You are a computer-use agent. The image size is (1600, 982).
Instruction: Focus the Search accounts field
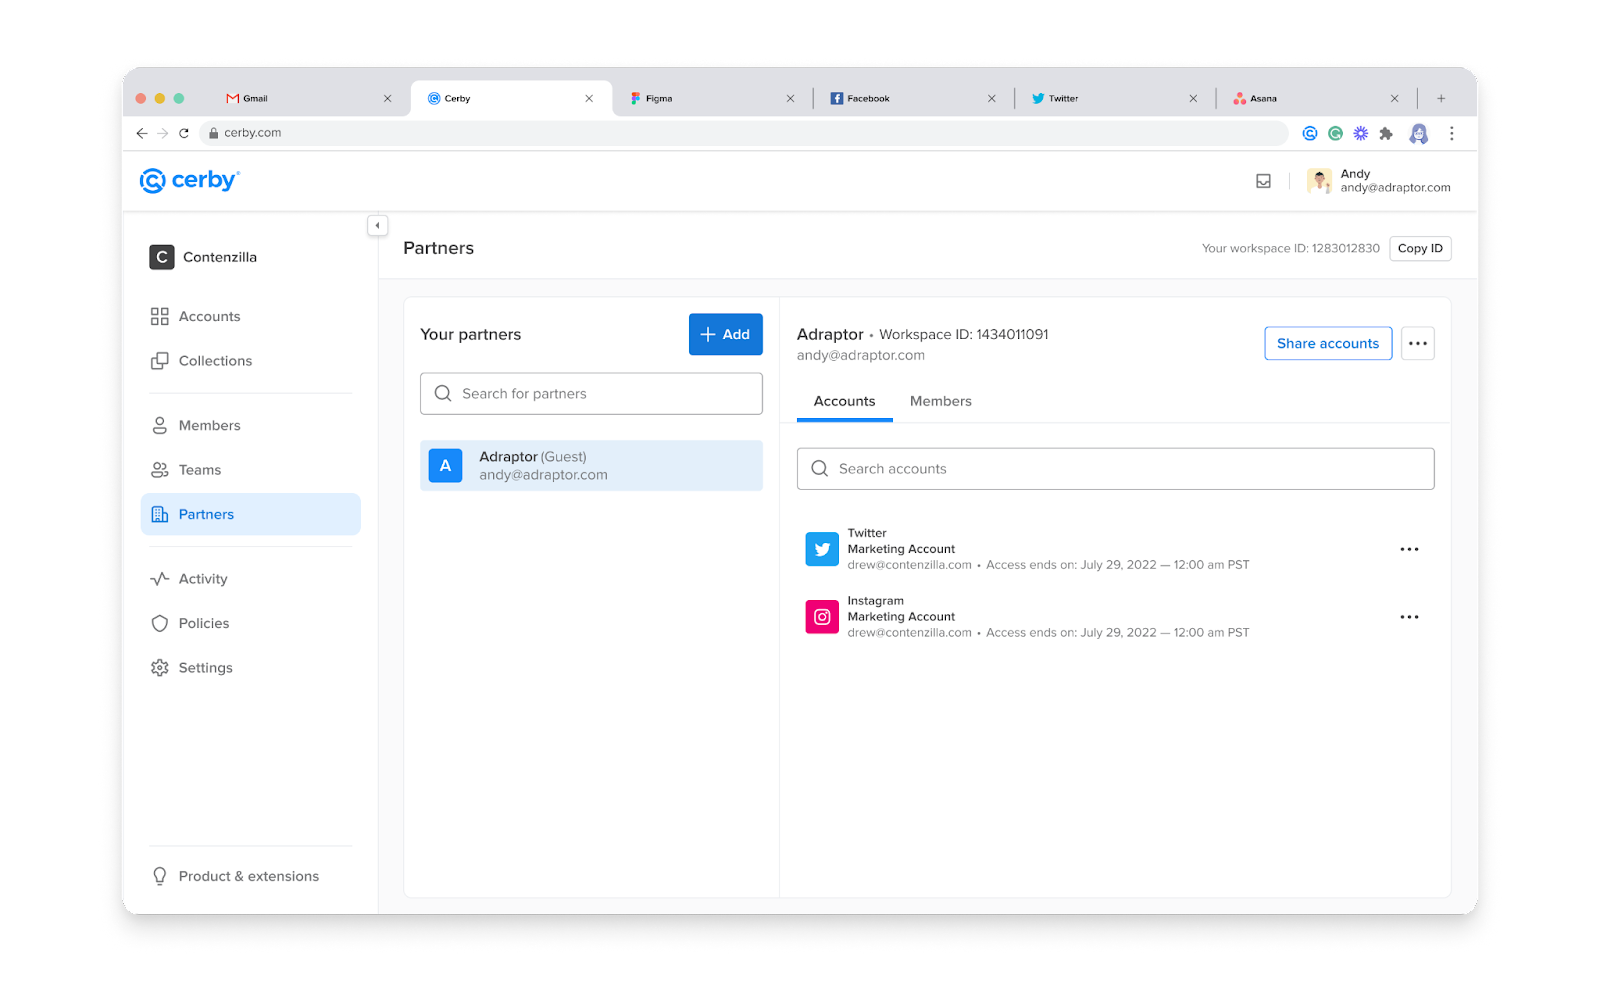[1115, 469]
